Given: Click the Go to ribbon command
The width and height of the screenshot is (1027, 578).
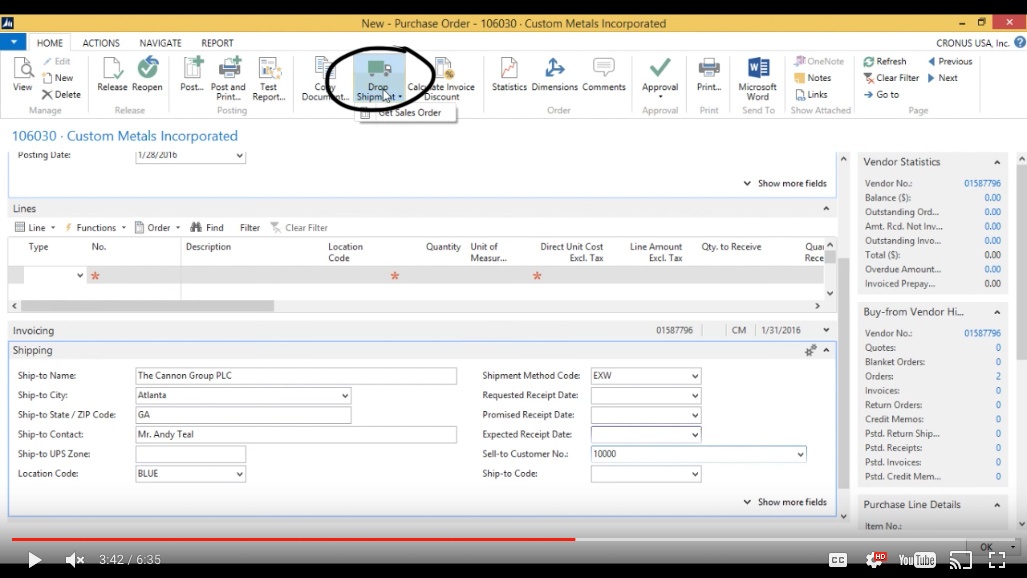Looking at the screenshot, I should point(881,94).
